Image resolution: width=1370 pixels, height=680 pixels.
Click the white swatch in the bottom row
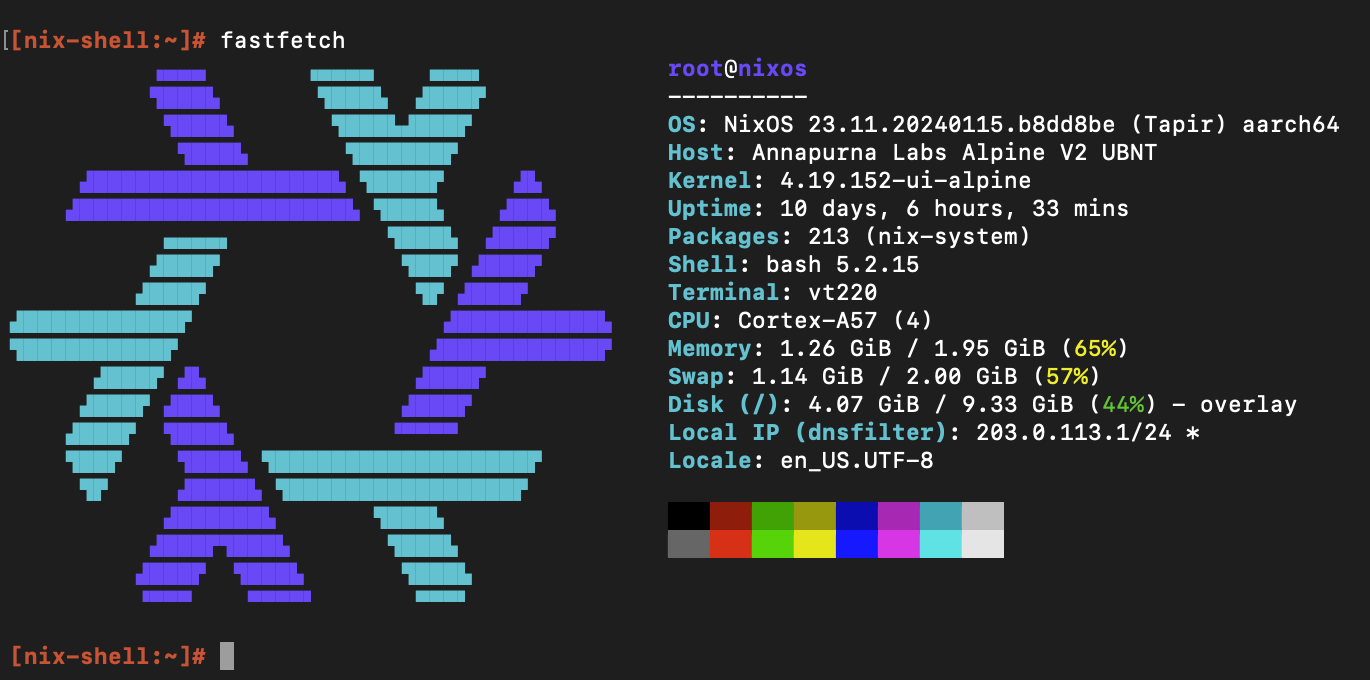point(982,544)
